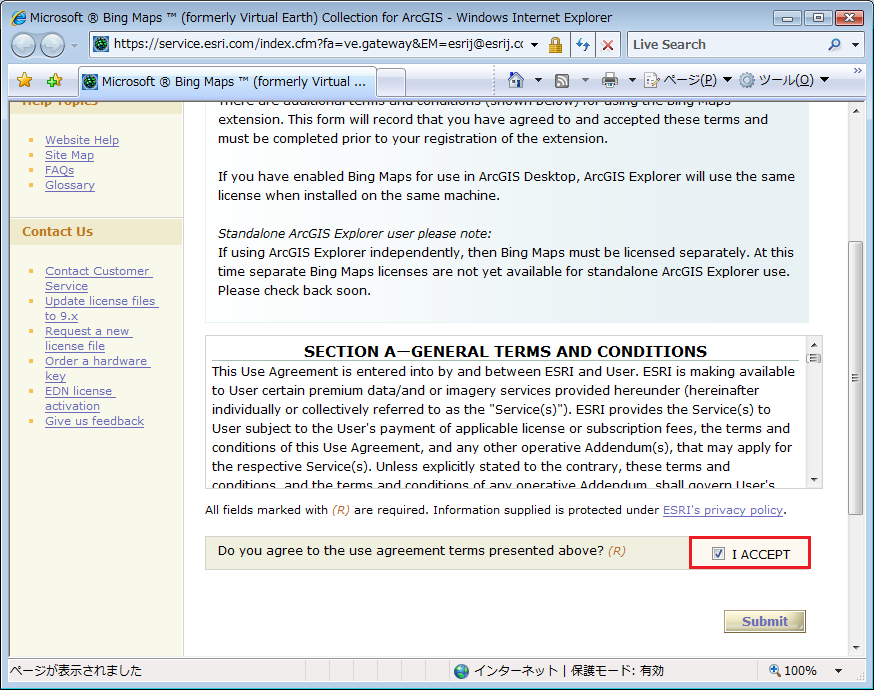The image size is (874, 690).
Task: Open the ツール(O) menu
Action: click(x=783, y=80)
